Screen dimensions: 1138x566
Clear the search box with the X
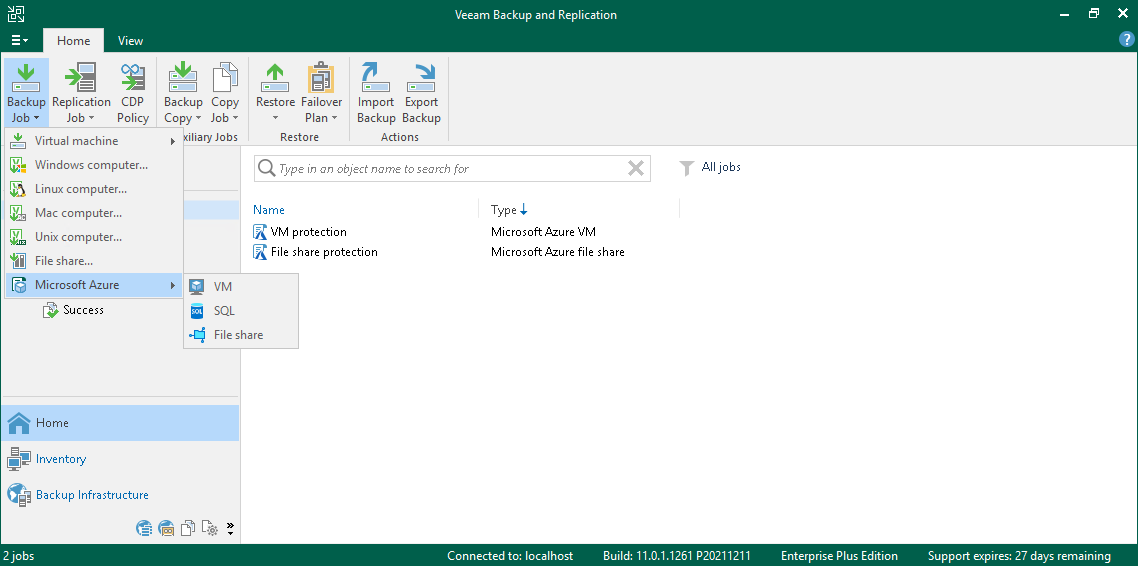coord(635,168)
